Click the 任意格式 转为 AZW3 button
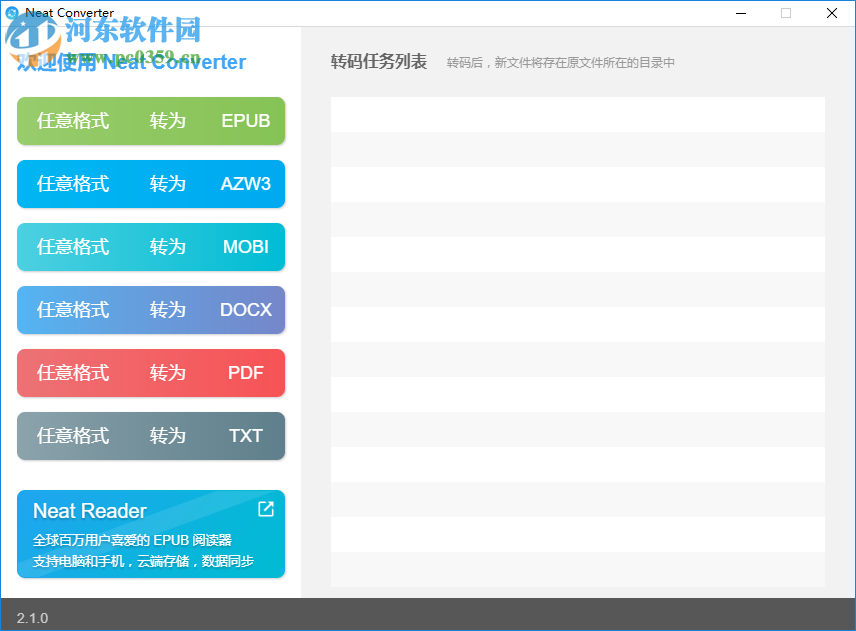Image resolution: width=856 pixels, height=631 pixels. coord(150,184)
